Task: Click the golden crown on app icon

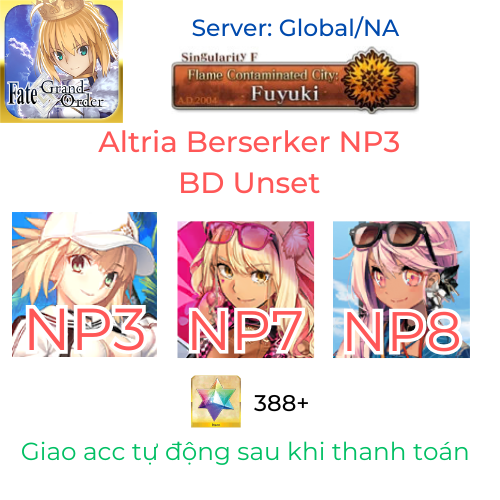Action: point(61,9)
